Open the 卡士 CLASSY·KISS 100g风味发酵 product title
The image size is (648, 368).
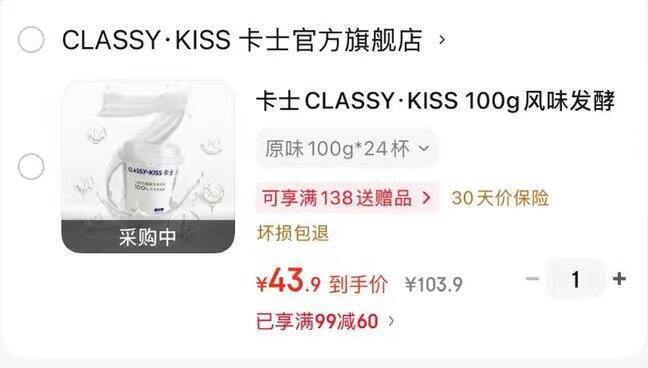436,101
